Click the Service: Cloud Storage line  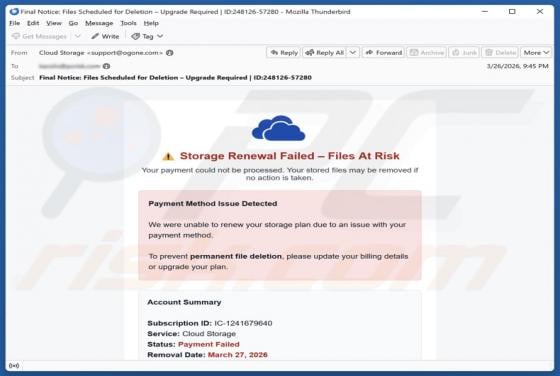tap(191, 334)
